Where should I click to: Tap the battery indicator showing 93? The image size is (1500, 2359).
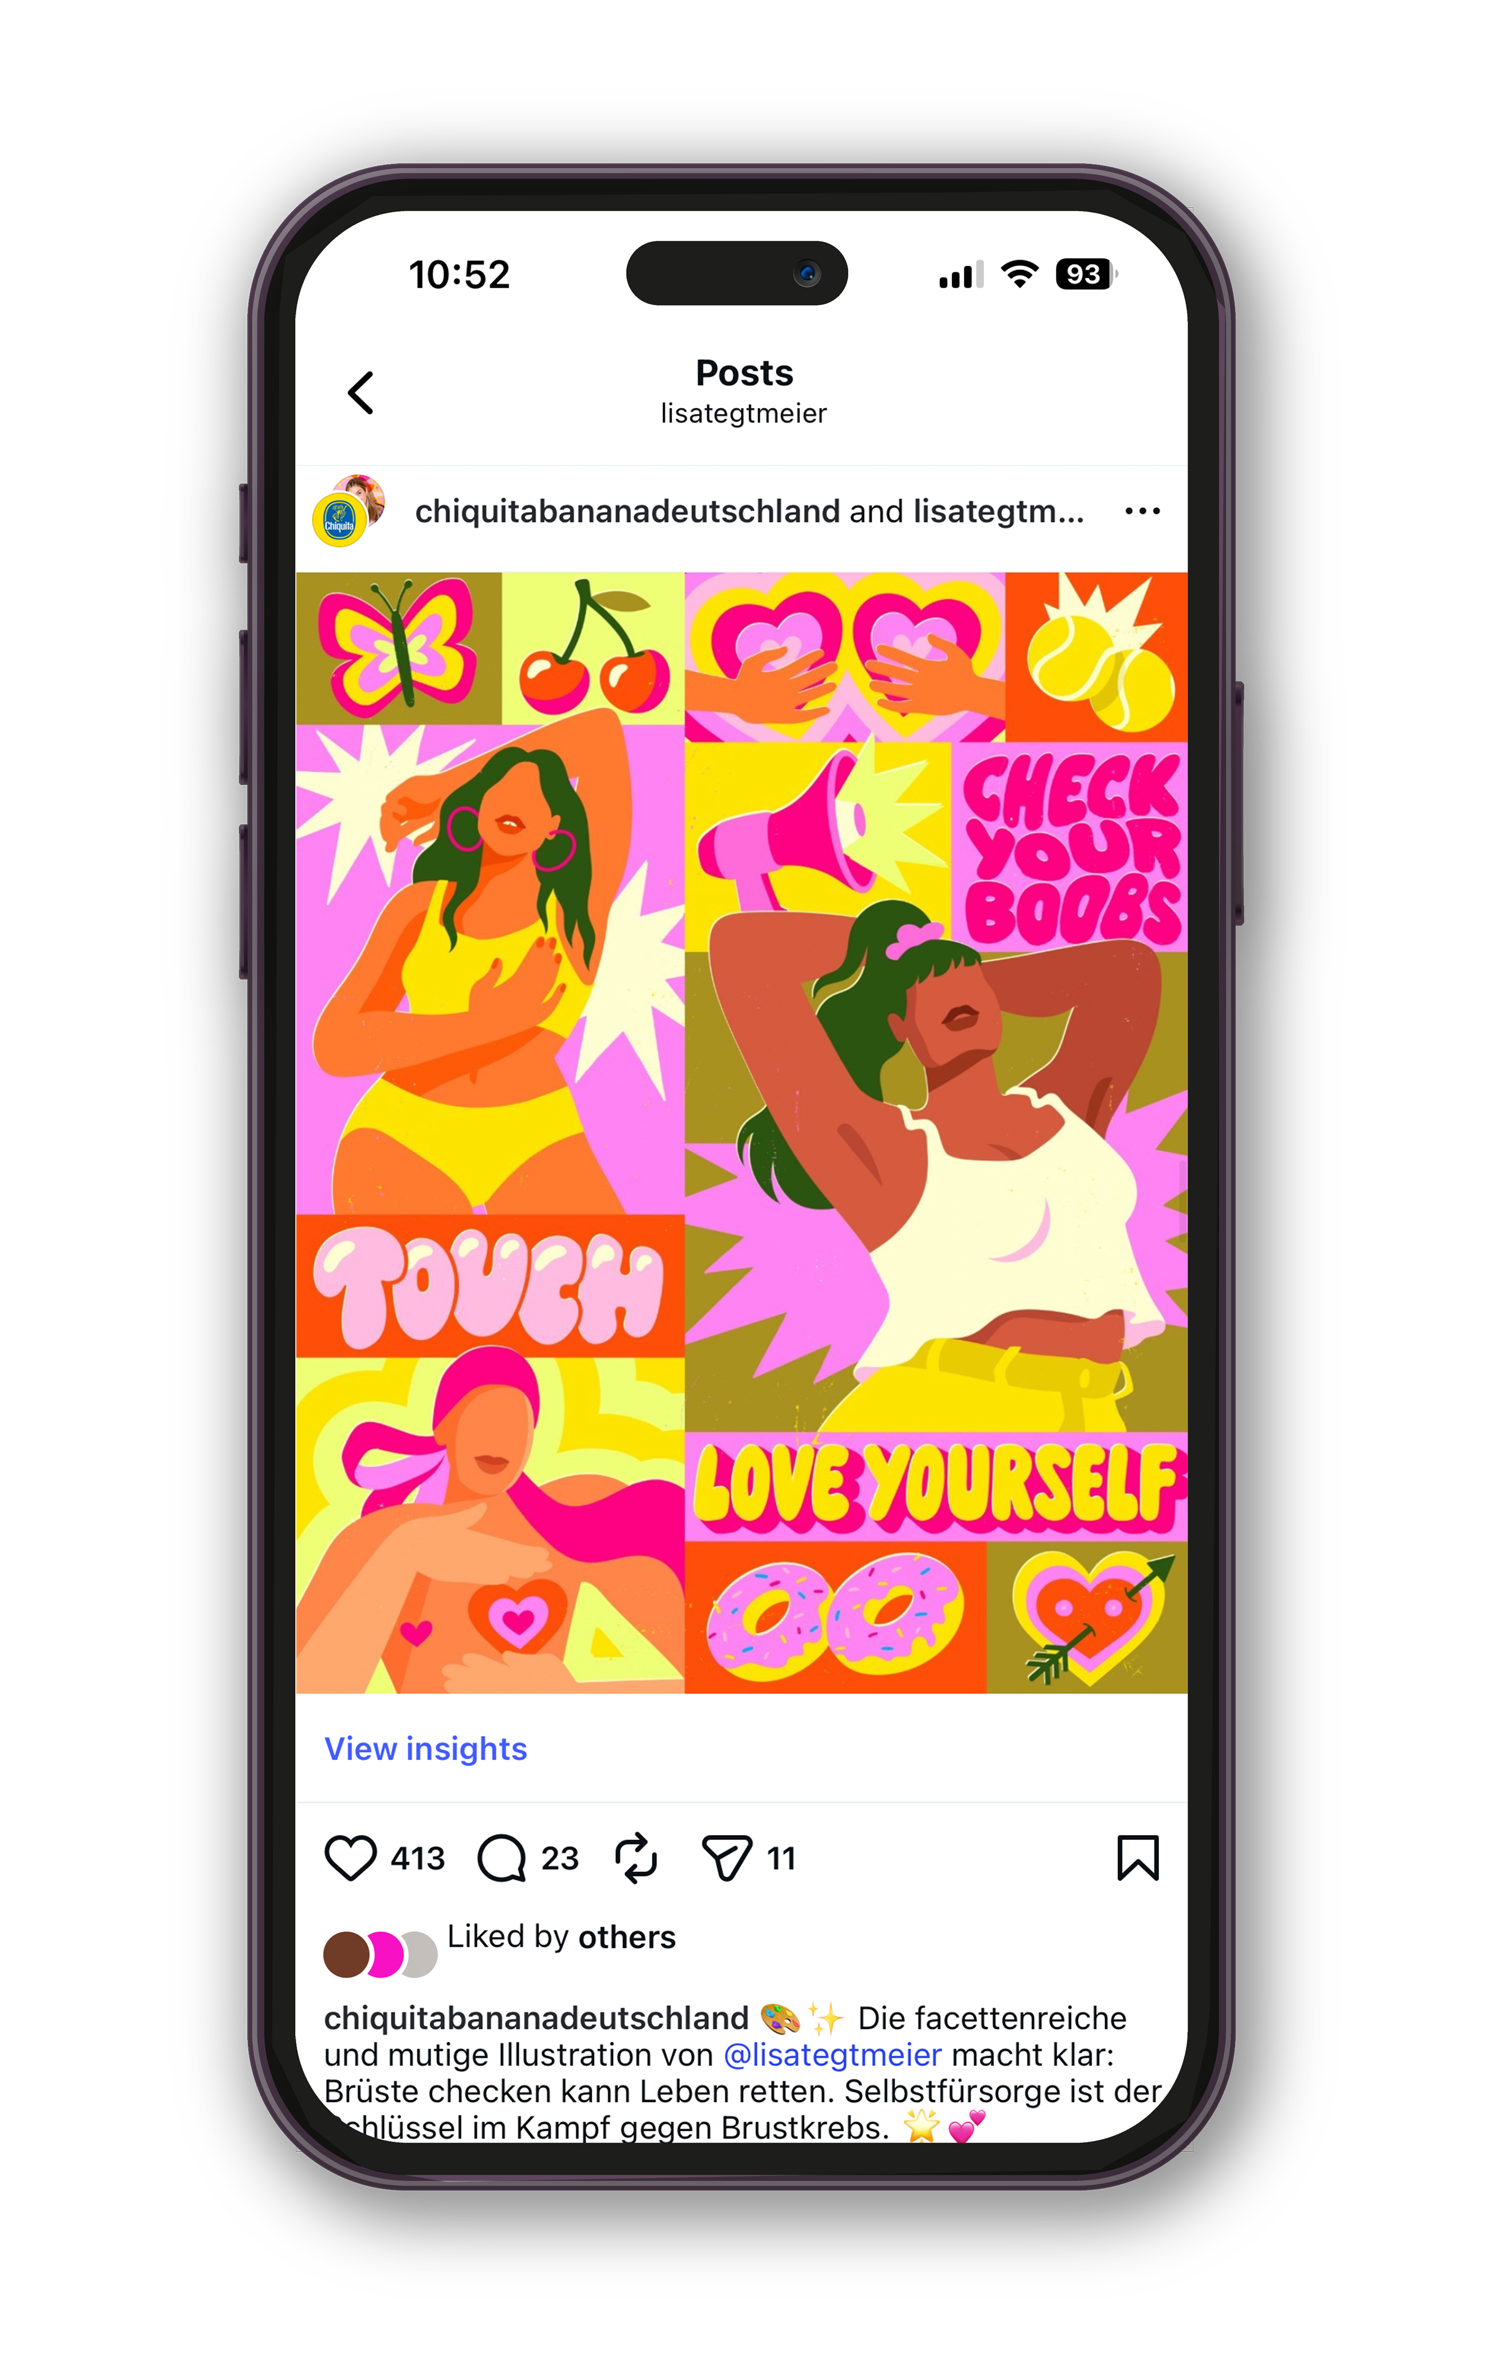click(x=1086, y=274)
